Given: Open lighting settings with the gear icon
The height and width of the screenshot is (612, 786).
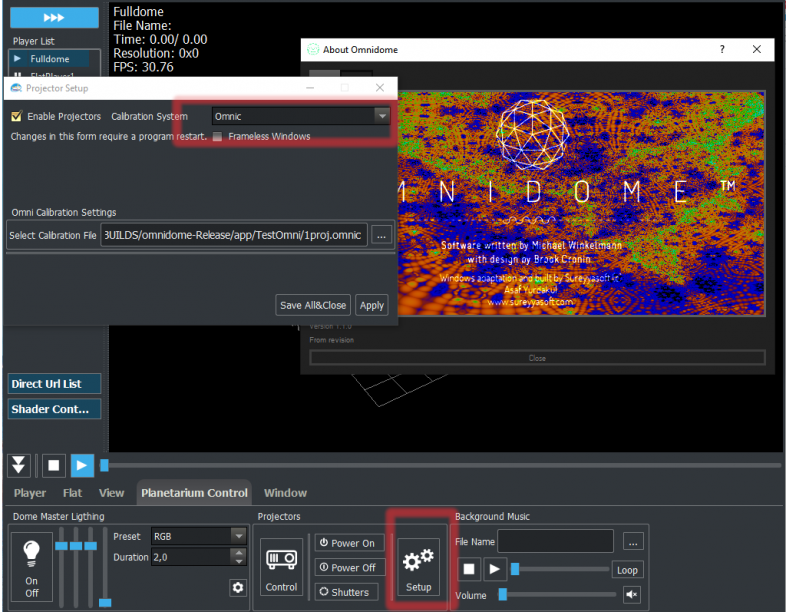Looking at the screenshot, I should [x=238, y=587].
